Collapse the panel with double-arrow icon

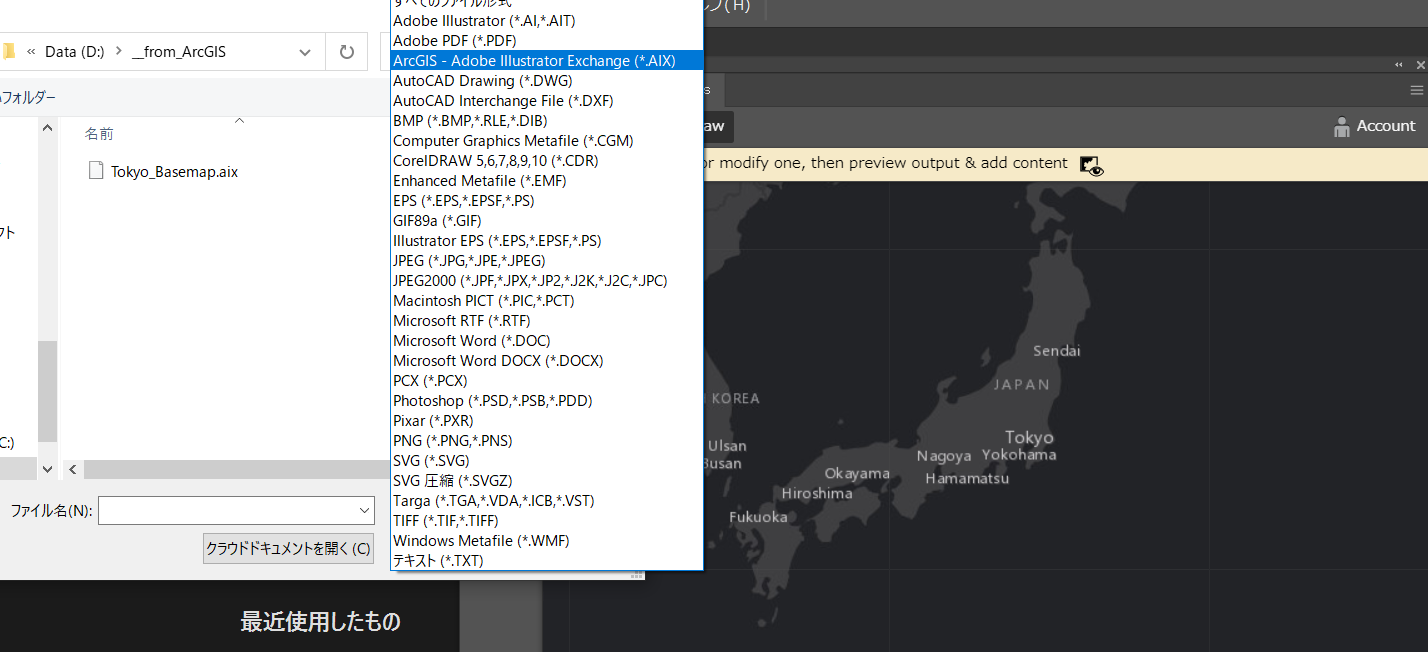(1400, 64)
